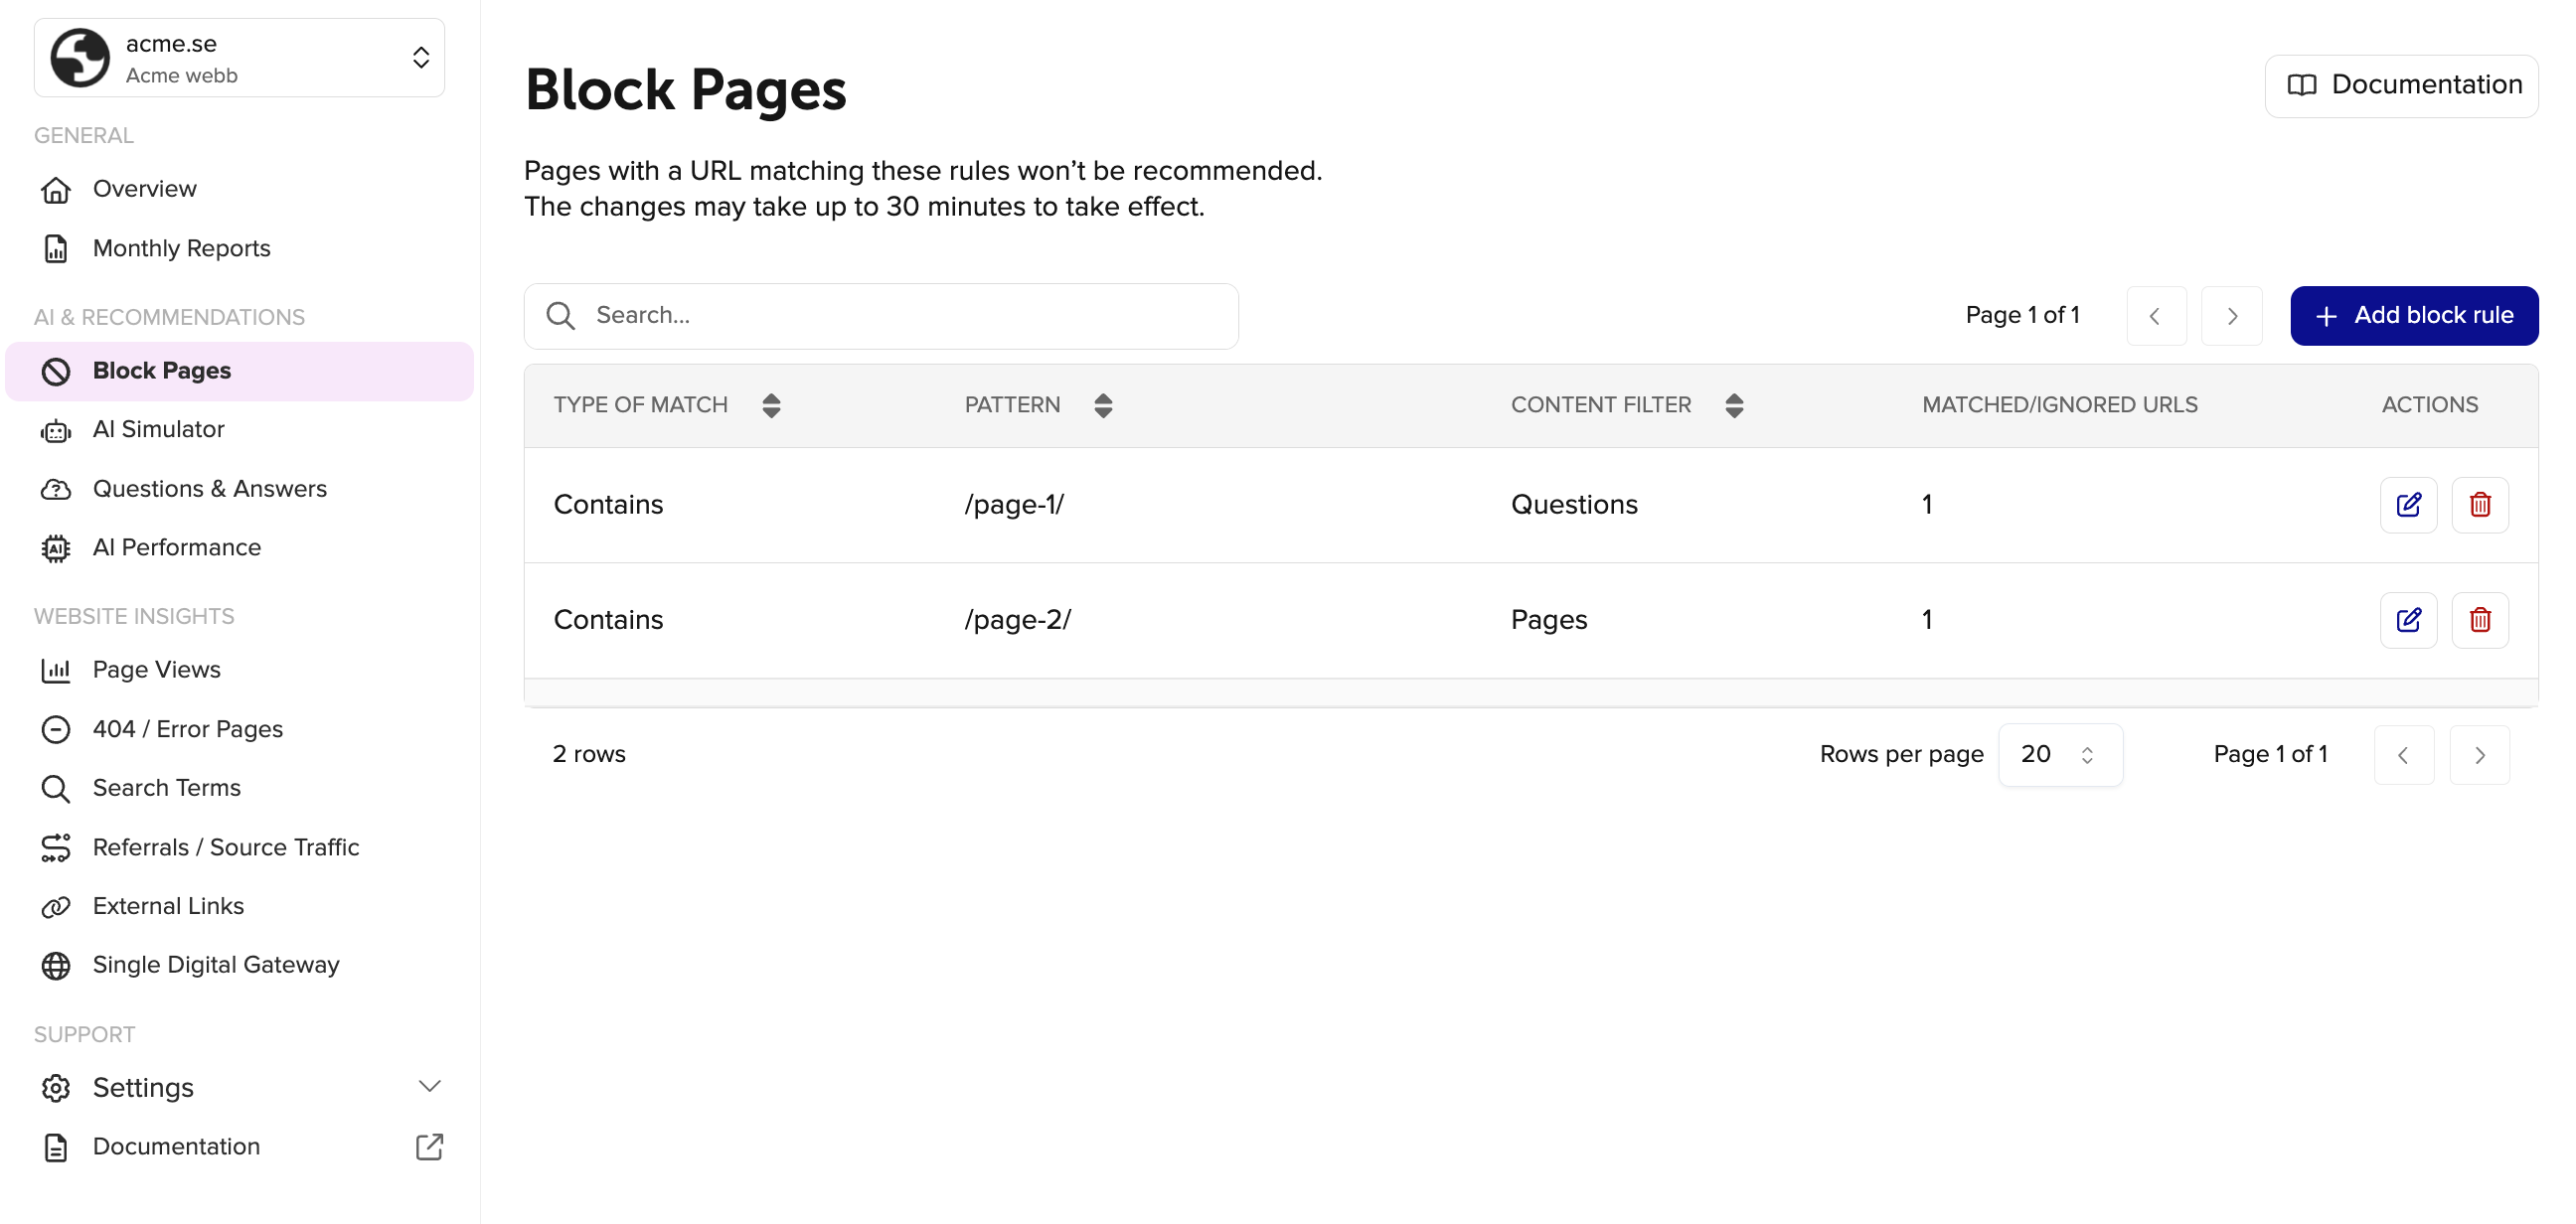Edit the /page-2/ block rule

pos(2408,619)
